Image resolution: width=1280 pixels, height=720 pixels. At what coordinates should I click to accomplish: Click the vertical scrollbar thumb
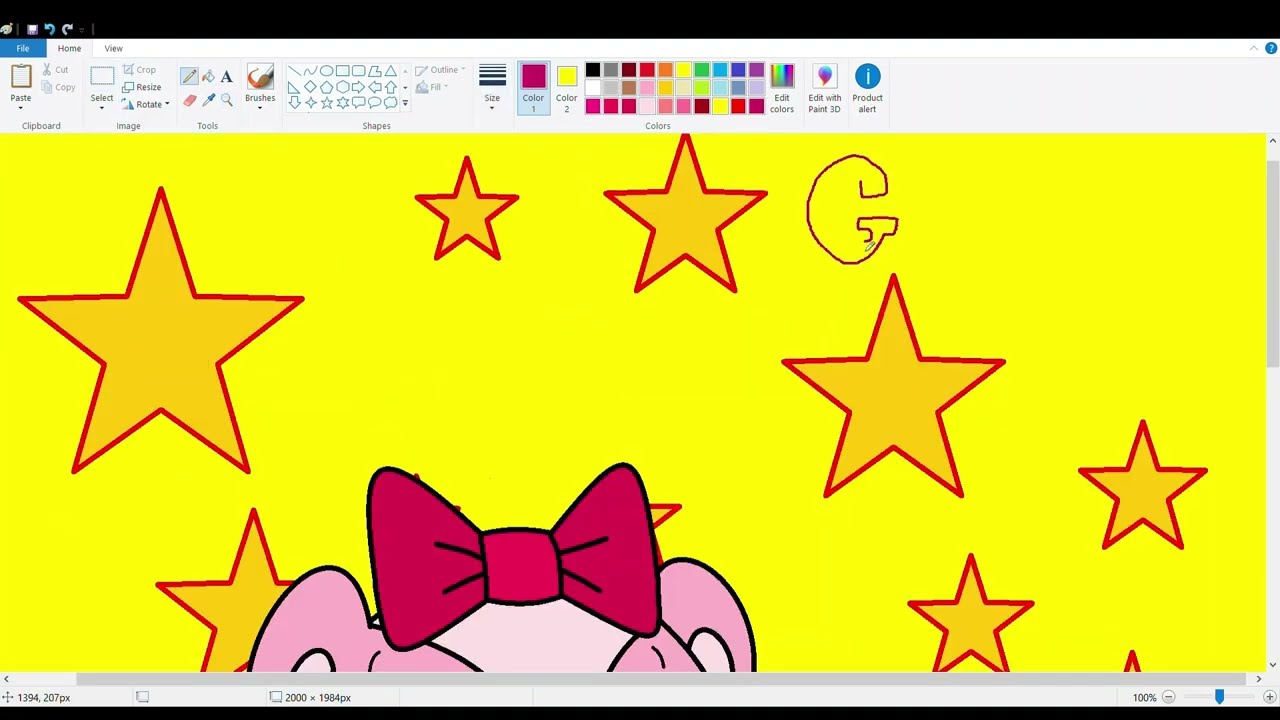click(1272, 262)
